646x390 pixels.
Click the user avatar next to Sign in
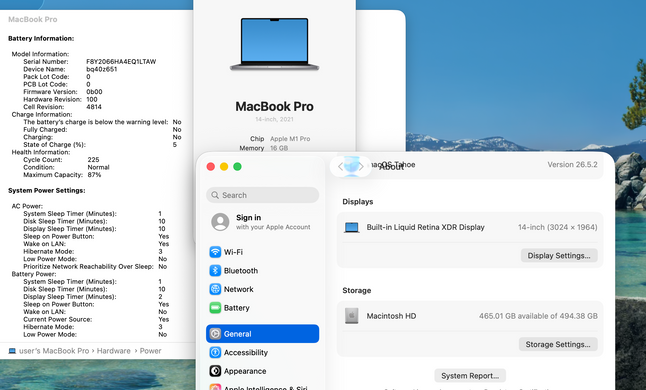click(x=220, y=222)
